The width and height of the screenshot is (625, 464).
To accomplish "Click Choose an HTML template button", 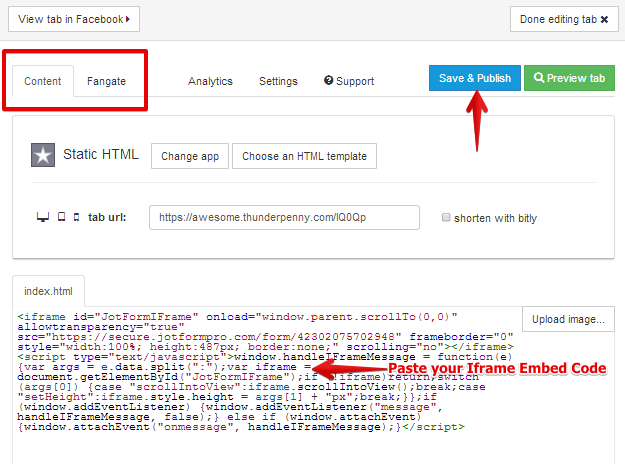I will [305, 156].
